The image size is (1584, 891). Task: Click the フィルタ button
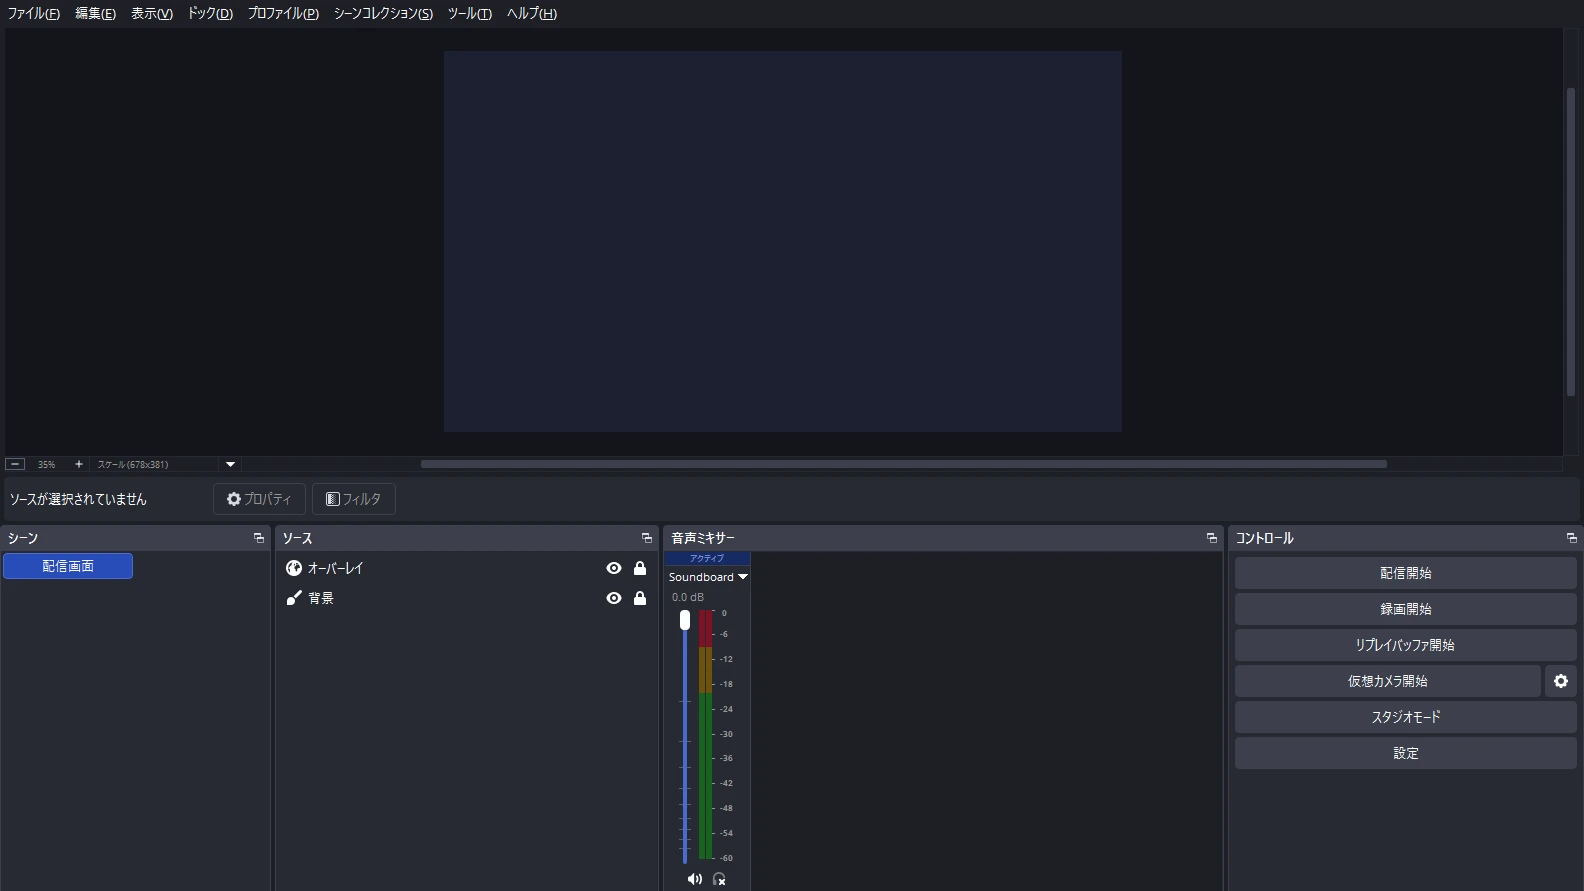pos(354,499)
